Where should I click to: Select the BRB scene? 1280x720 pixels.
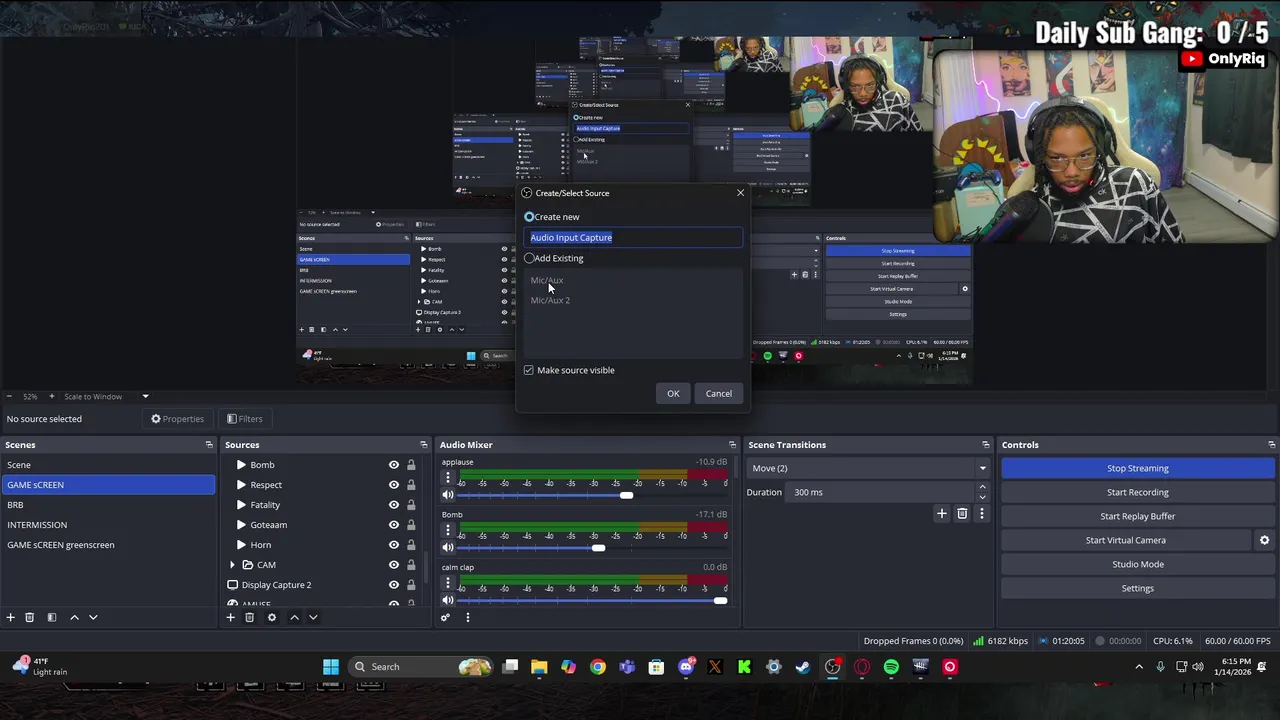(x=108, y=505)
